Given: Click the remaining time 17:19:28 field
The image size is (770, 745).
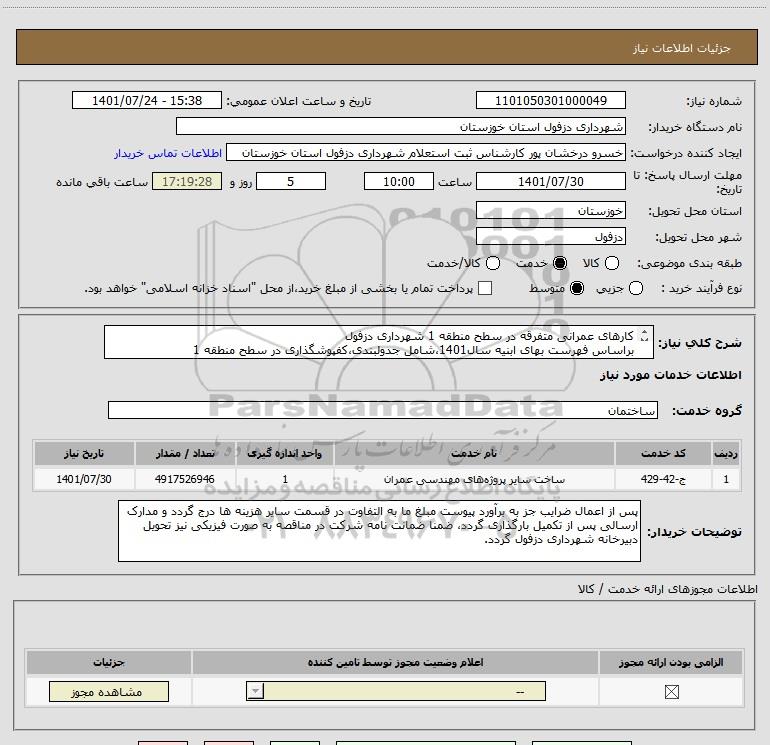Looking at the screenshot, I should [x=187, y=181].
